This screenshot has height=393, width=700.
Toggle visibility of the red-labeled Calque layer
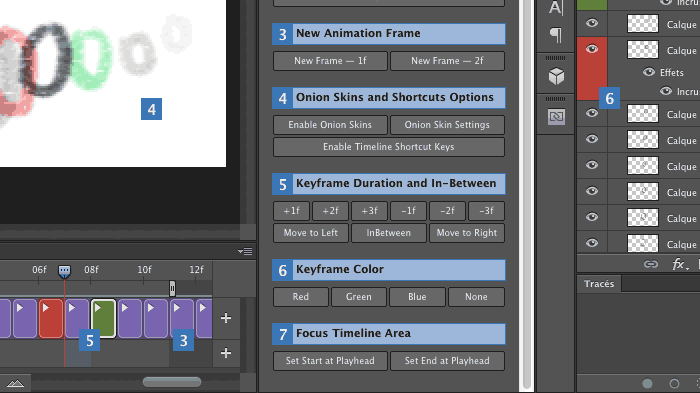click(x=592, y=49)
